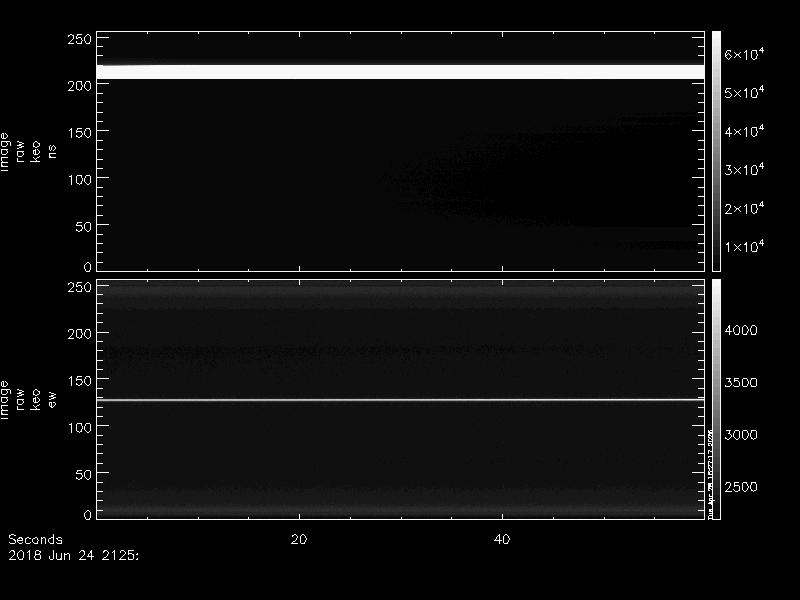Click the 50 tick label on ew keogram axis
This screenshot has width=800, height=600.
[84, 474]
